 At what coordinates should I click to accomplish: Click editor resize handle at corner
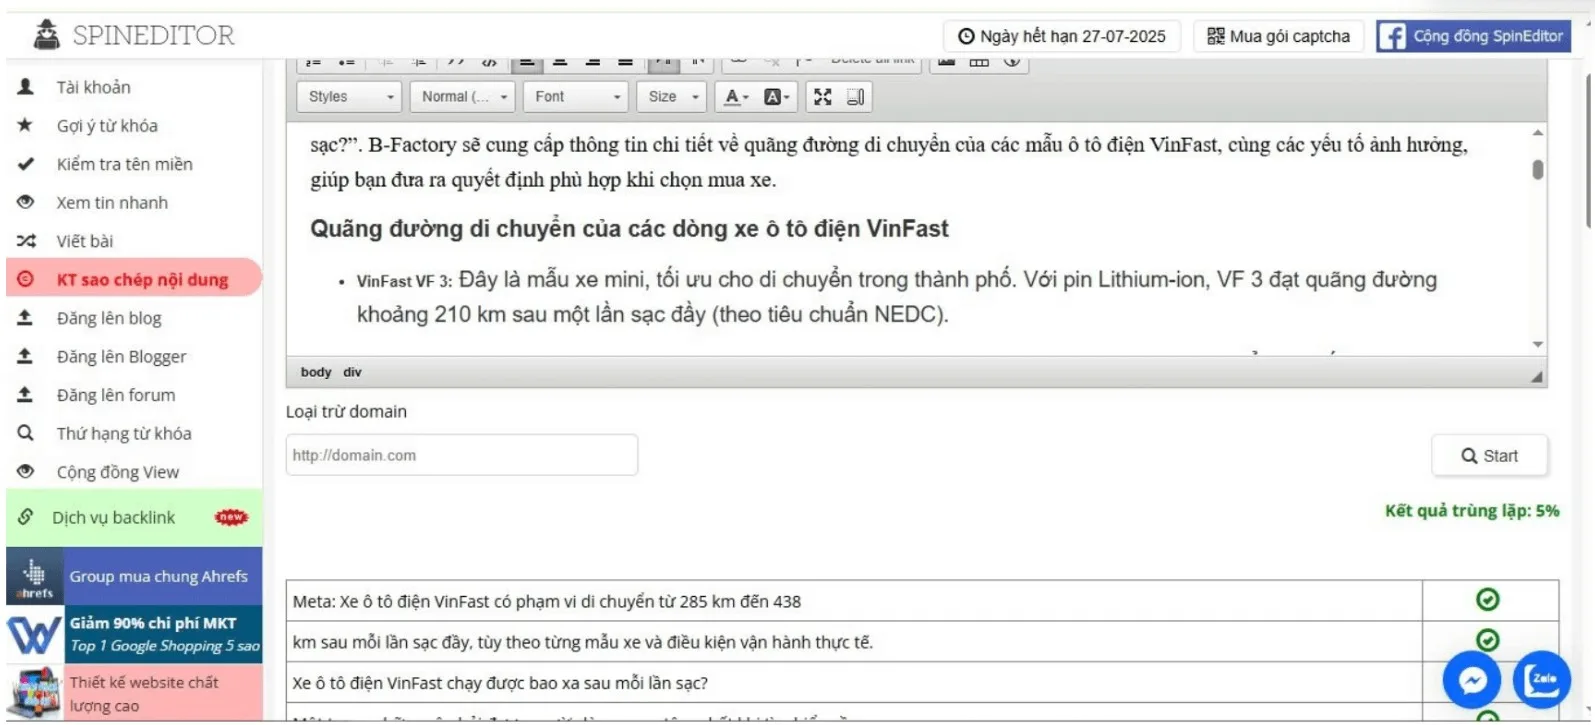tap(1537, 377)
